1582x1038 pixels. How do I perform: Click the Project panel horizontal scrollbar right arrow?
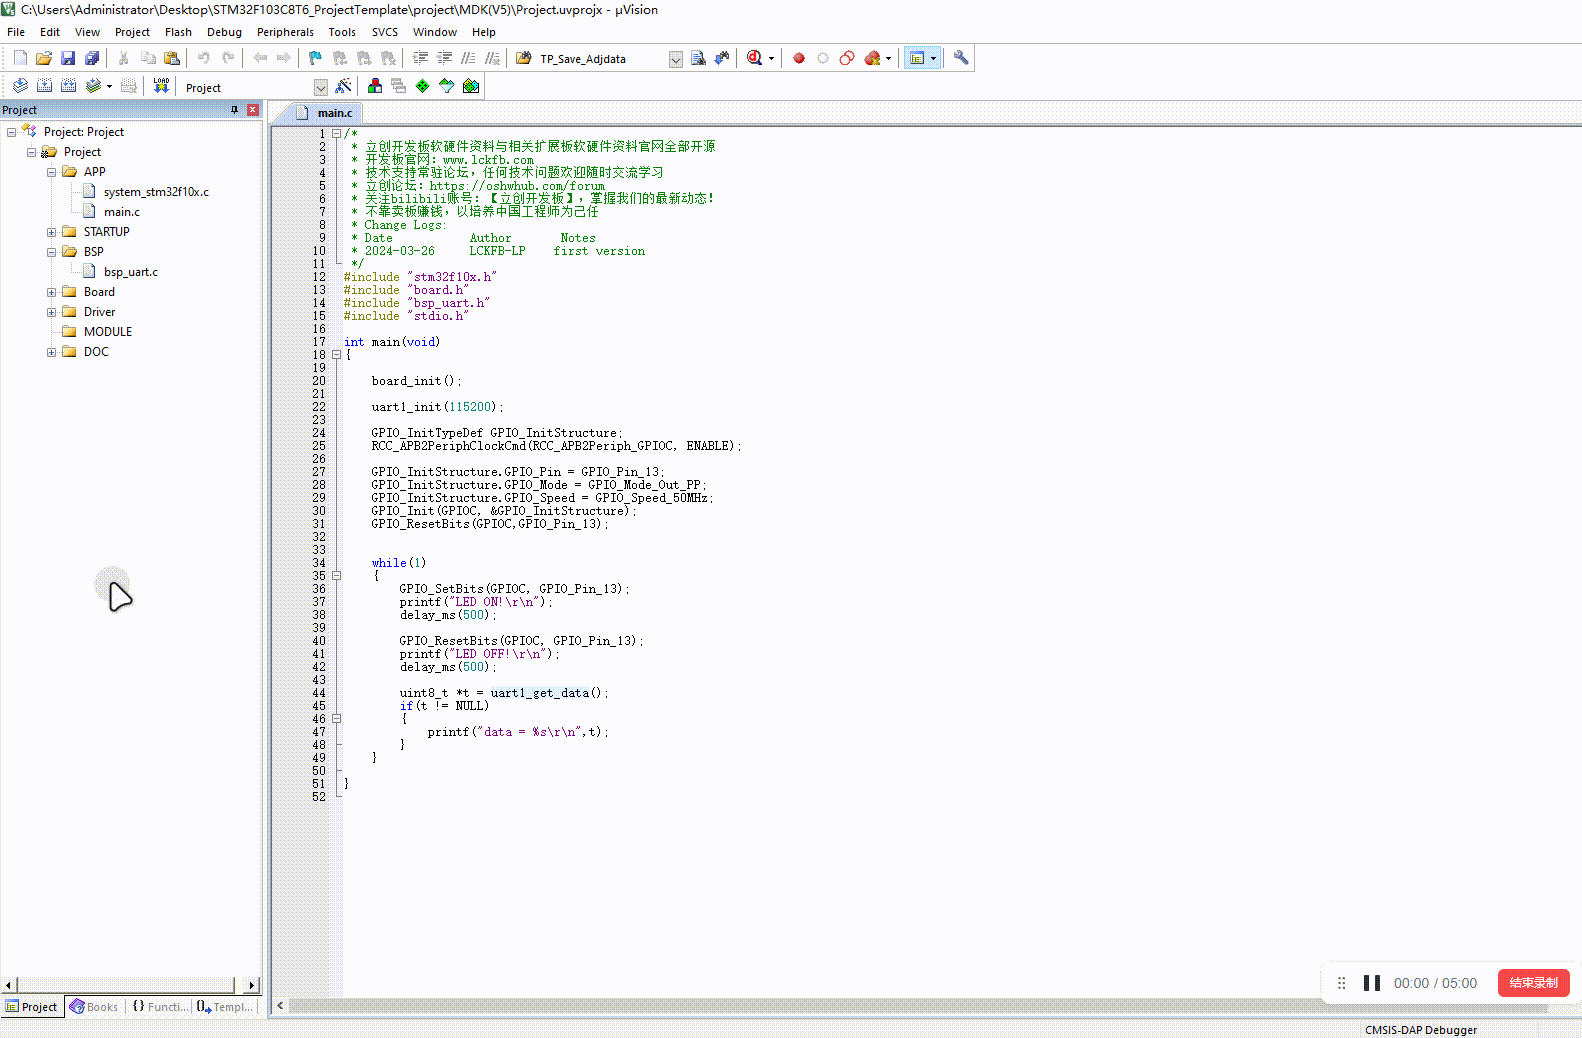point(252,985)
